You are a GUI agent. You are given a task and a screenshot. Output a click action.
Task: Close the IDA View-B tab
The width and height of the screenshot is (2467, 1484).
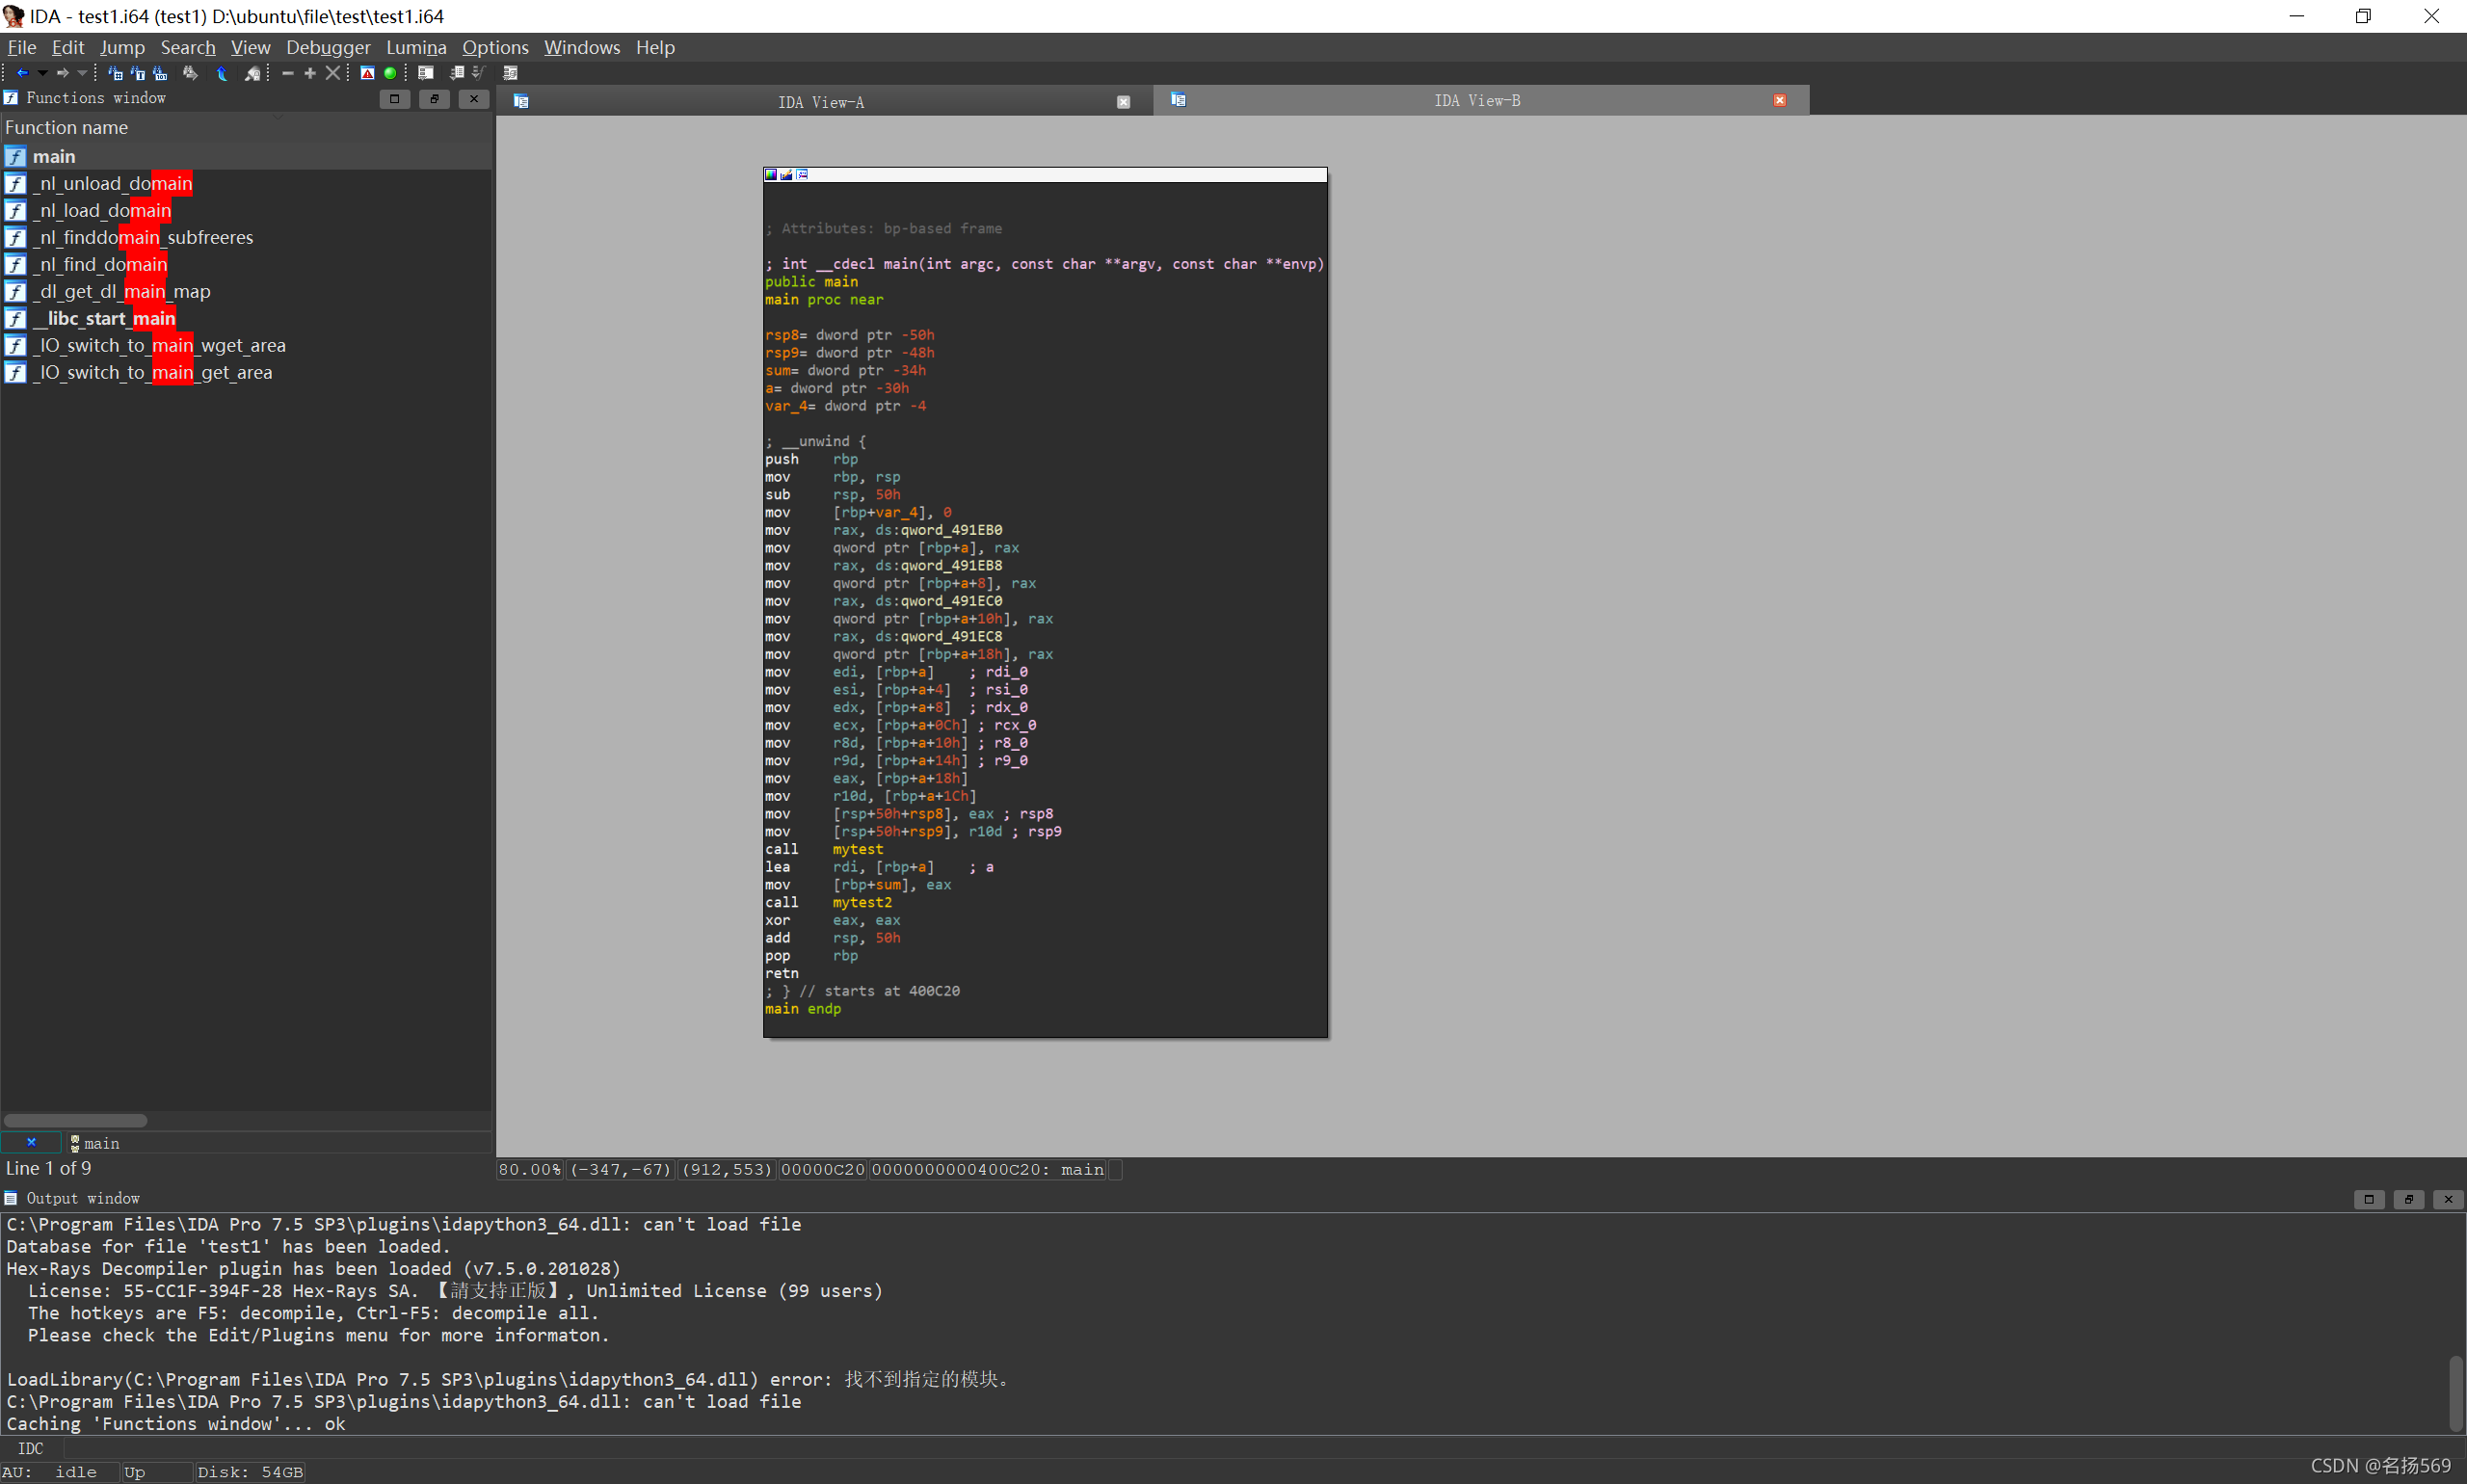click(1779, 100)
